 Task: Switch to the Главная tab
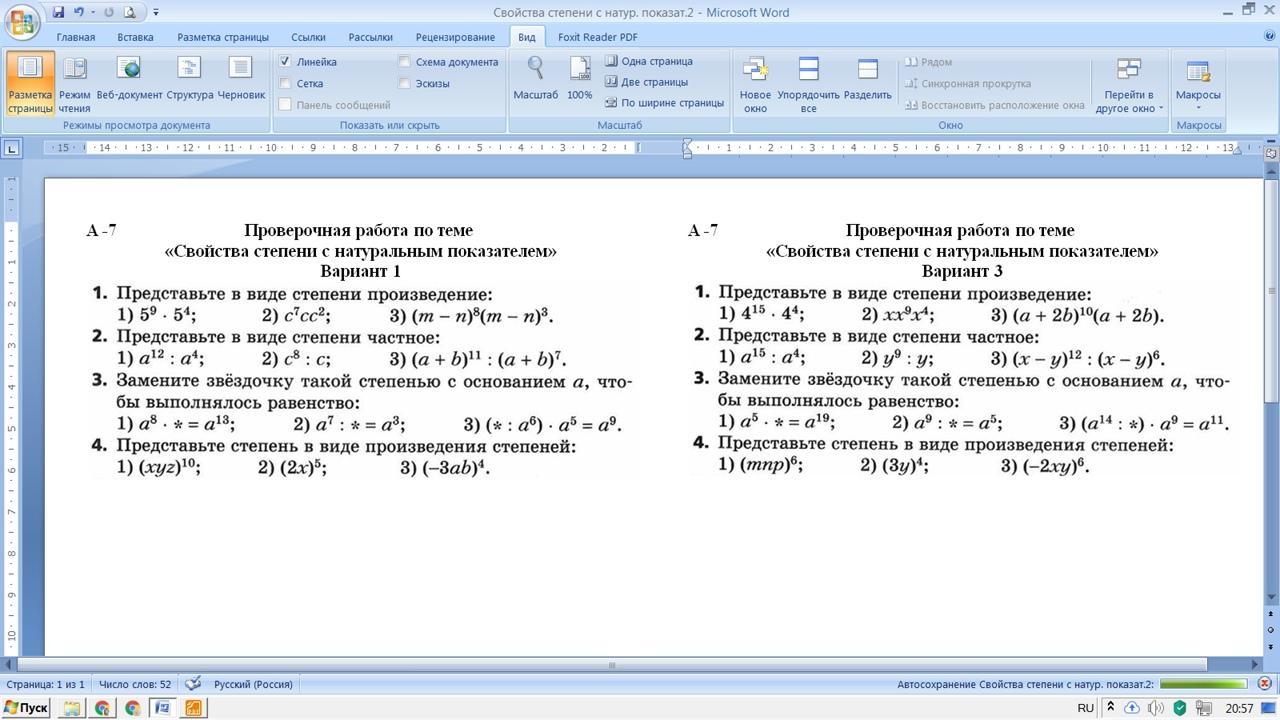(76, 37)
